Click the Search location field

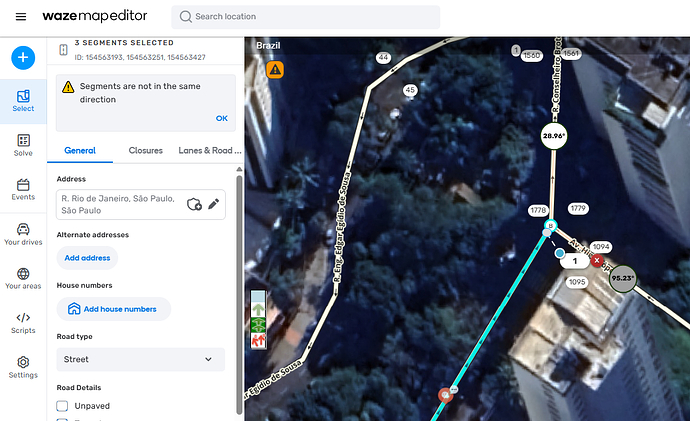click(305, 17)
